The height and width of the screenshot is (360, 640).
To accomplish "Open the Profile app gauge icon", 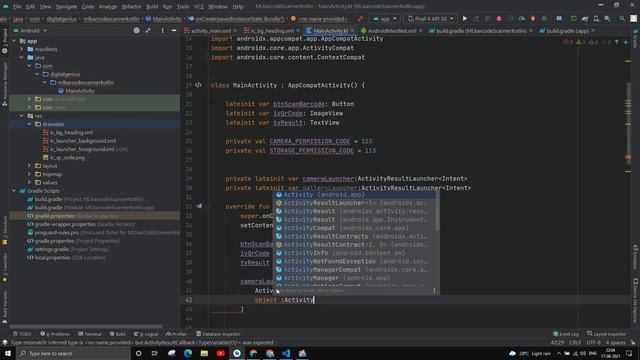I will [x=522, y=18].
